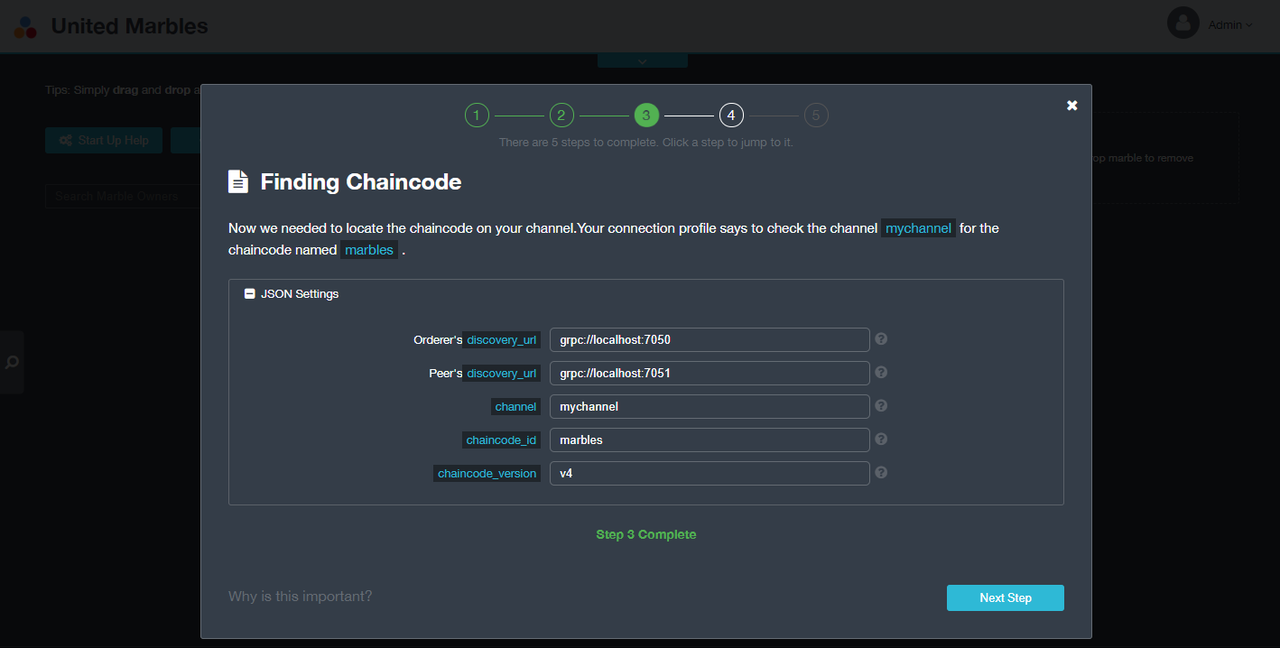Jump to step 1 circle

[477, 115]
